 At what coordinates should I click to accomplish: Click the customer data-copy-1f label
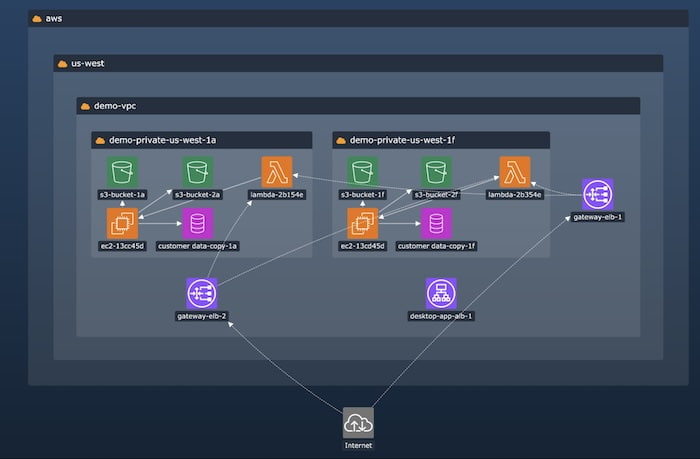point(437,246)
